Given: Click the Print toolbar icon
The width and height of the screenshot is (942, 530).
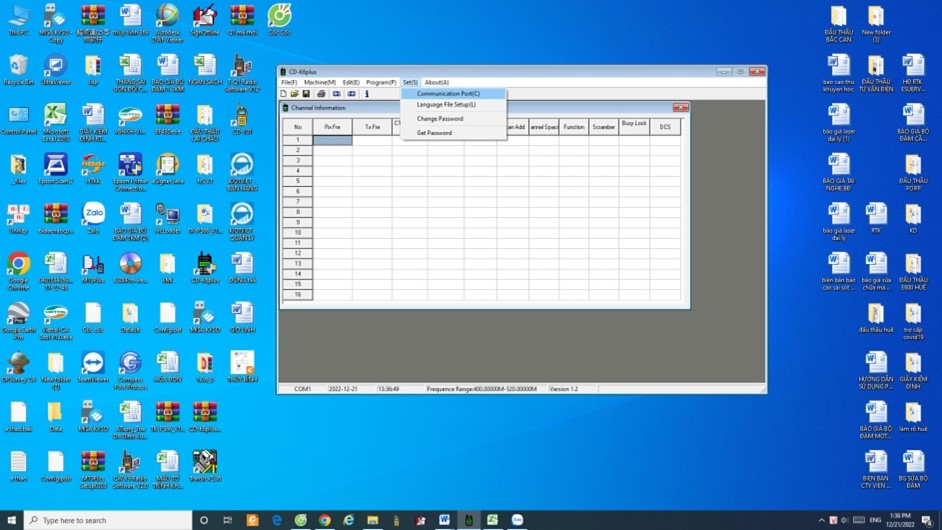Looking at the screenshot, I should coord(321,94).
